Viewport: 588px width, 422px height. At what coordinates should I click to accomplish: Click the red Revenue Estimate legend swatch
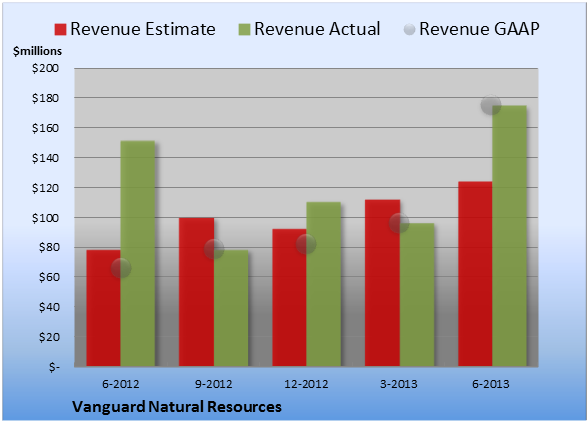60,30
